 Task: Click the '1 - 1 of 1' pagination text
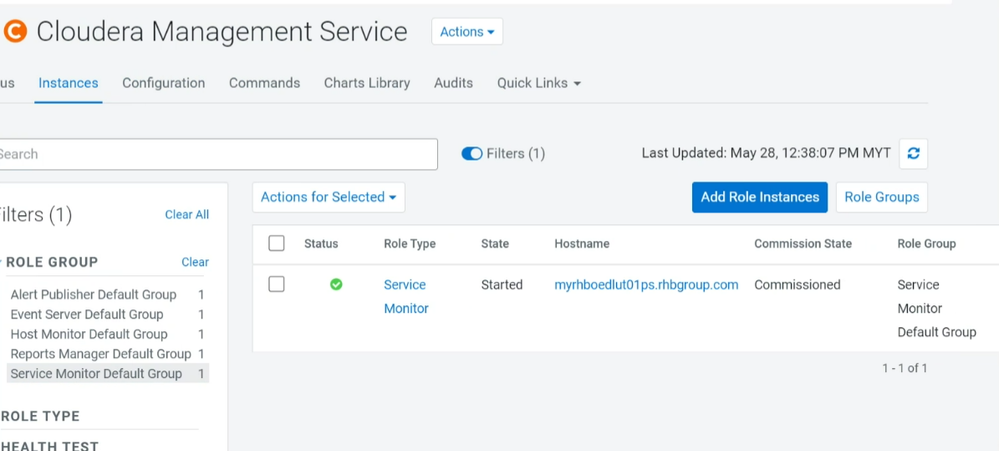pyautogui.click(x=905, y=368)
